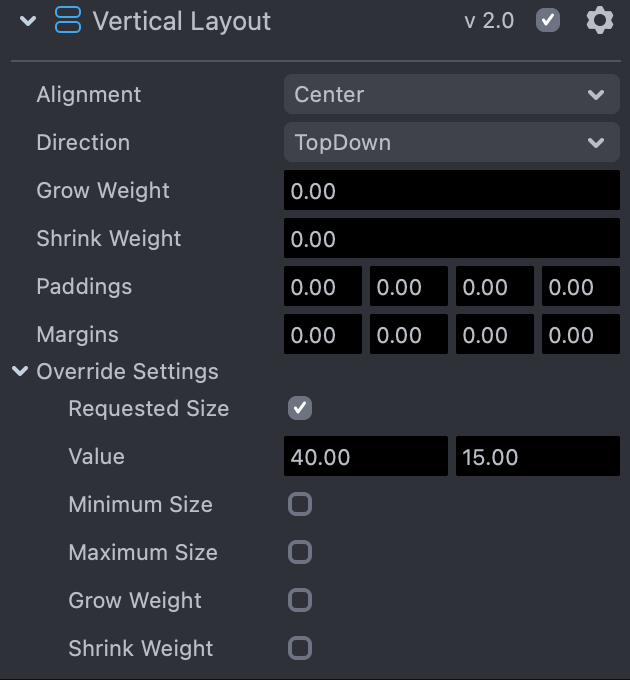The width and height of the screenshot is (630, 680).
Task: Enable the override Shrink Weight checkbox
Action: coord(300,648)
